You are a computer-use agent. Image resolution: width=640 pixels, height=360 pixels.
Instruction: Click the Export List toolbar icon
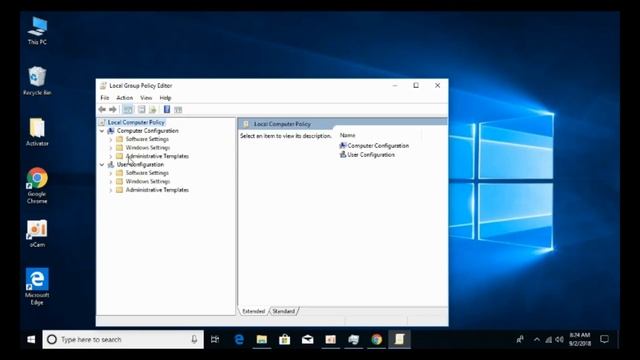tap(153, 109)
